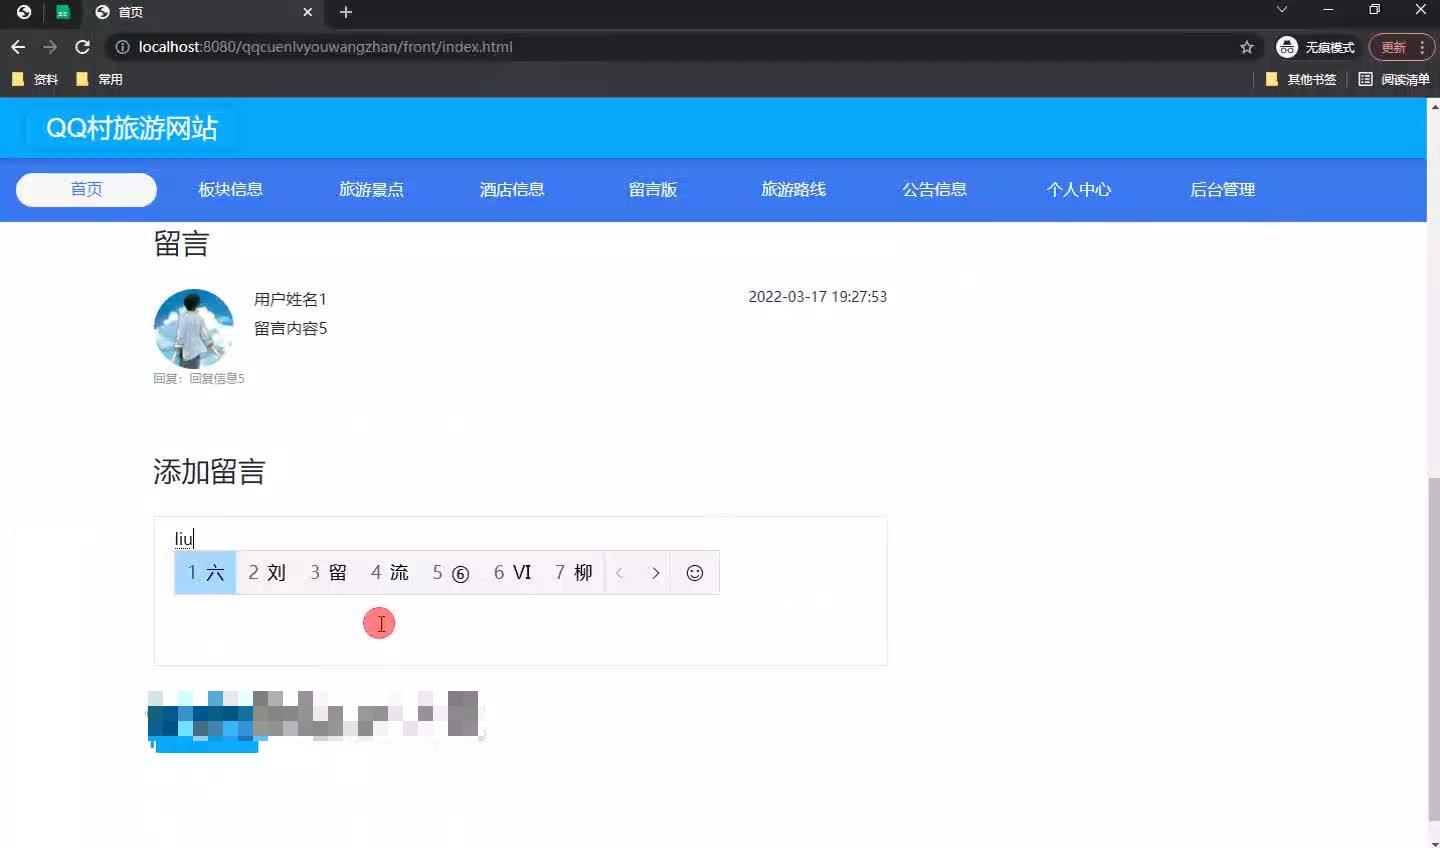Screen dimensions: 1440x848
Task: Choose IME candidate 2 刘
Action: 267,573
